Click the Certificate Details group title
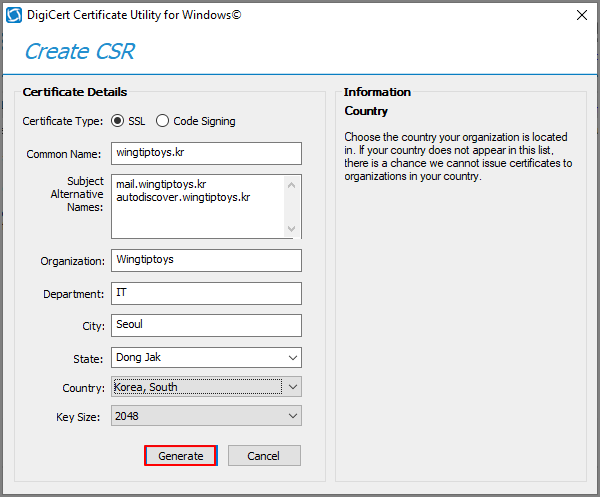The width and height of the screenshot is (600, 497). click(x=75, y=92)
